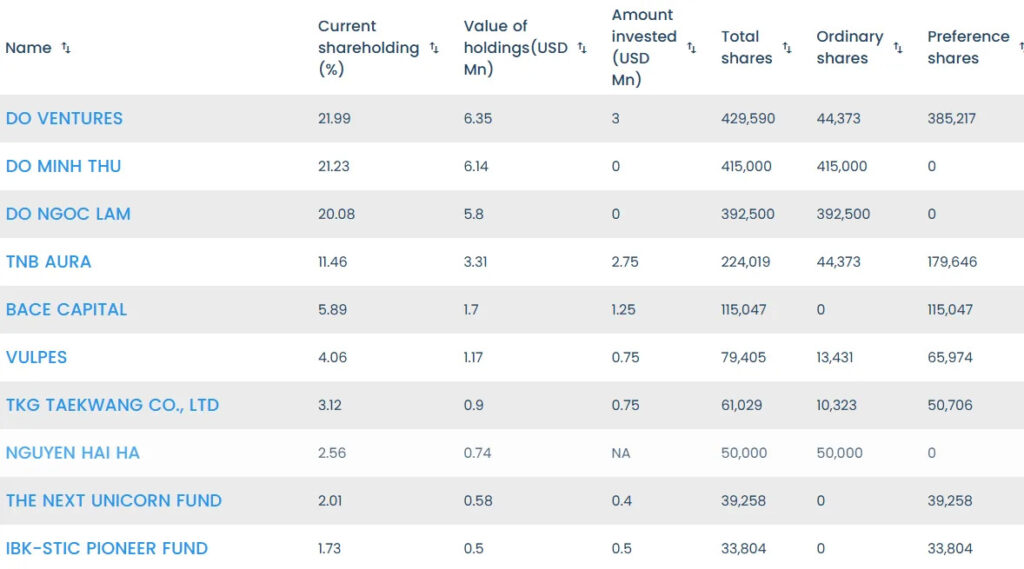Open DO VENTURES shareholder link
The height and width of the screenshot is (569, 1024).
[64, 118]
